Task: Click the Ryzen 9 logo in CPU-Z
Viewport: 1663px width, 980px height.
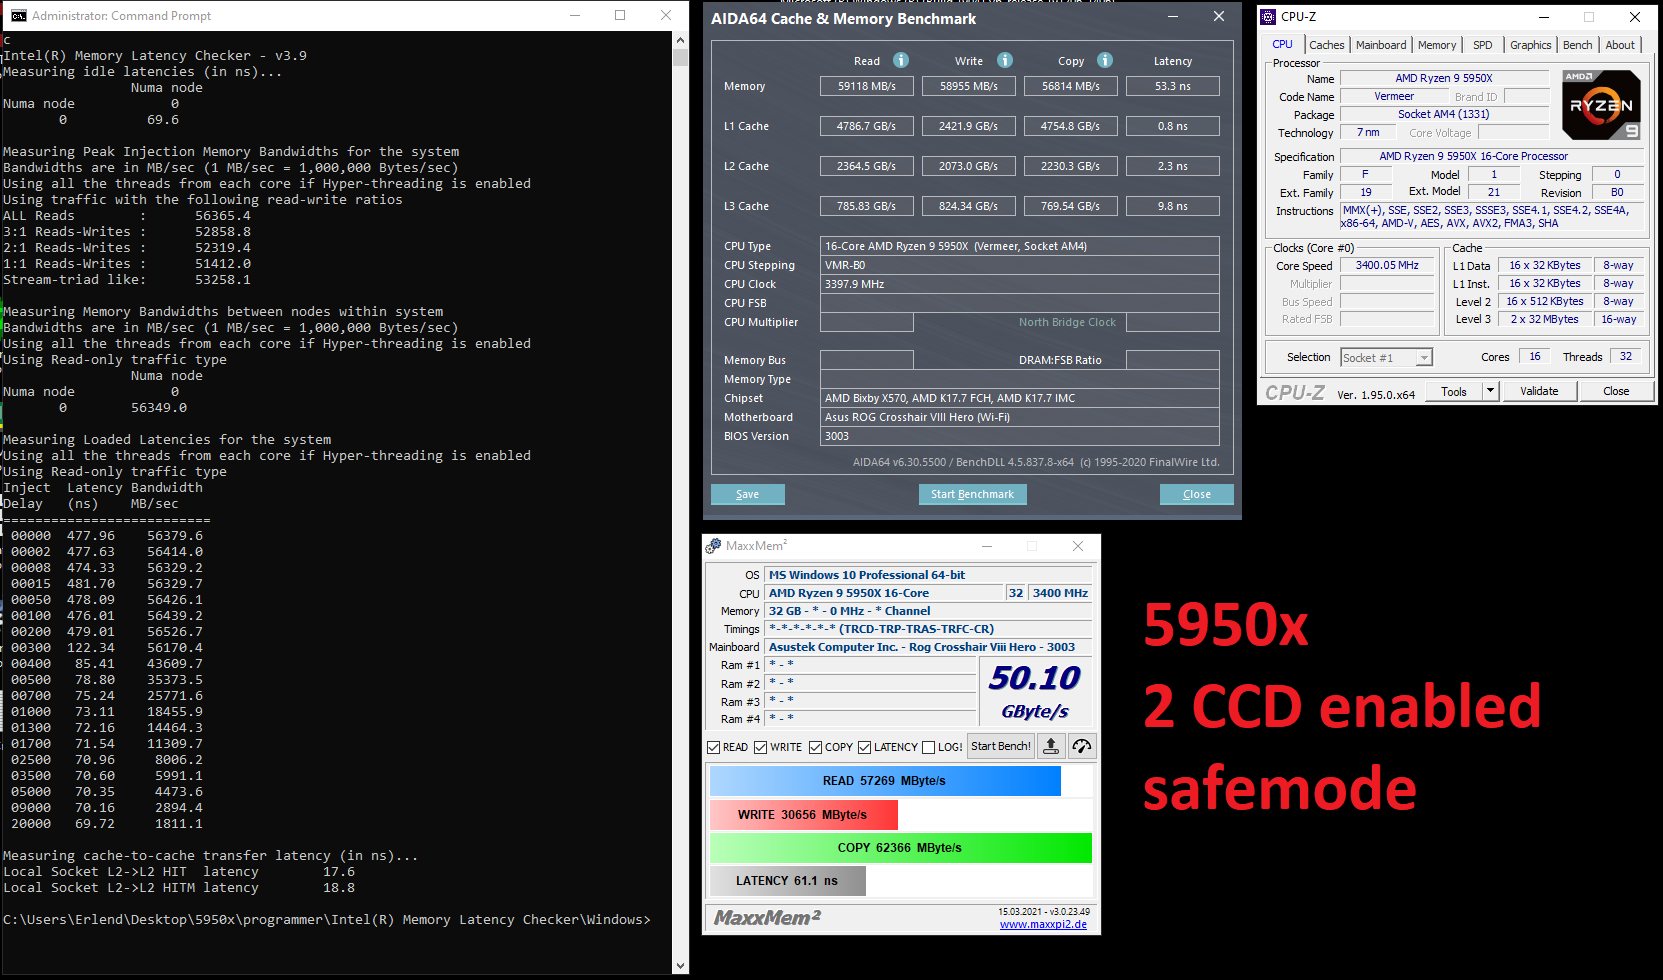Action: pyautogui.click(x=1600, y=105)
